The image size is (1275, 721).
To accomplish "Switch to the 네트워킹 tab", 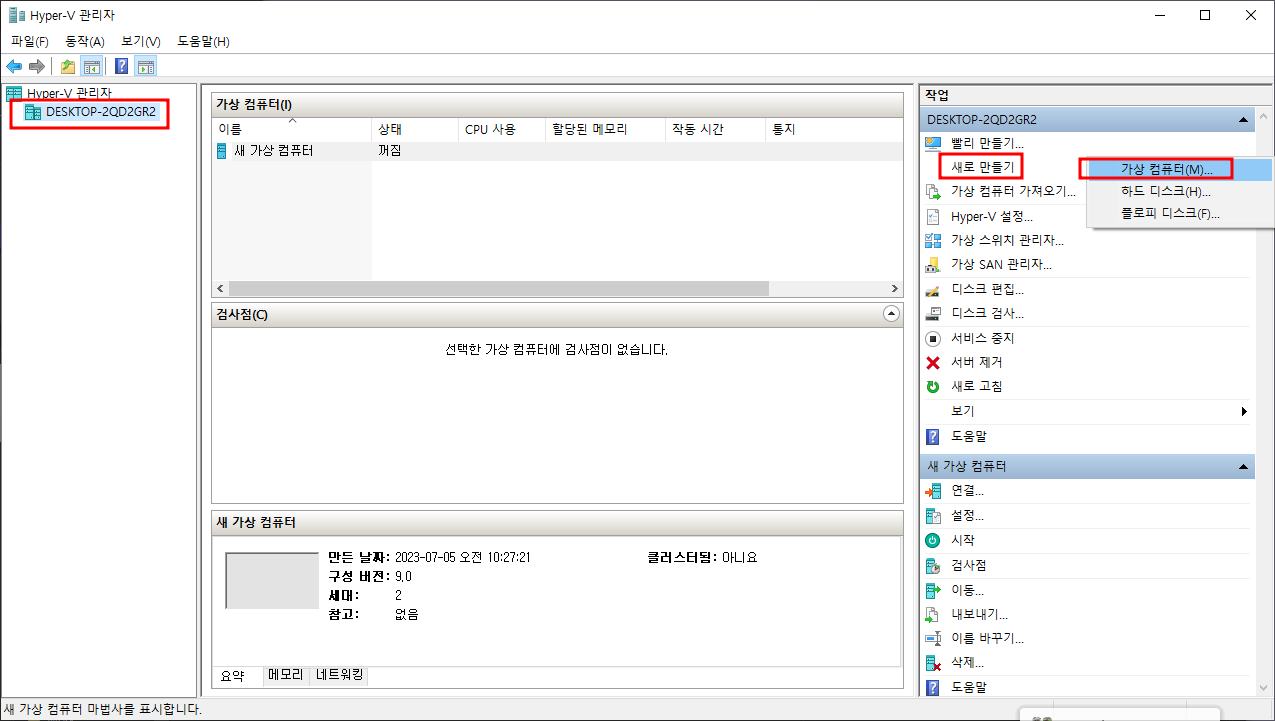I will [341, 675].
